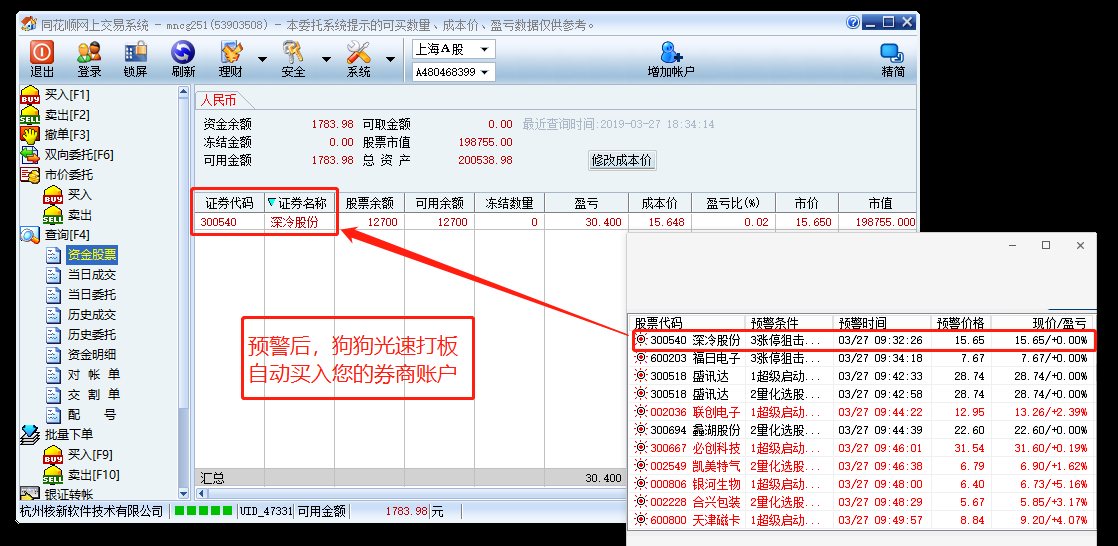This screenshot has height=546, width=1118.
Task: Expand the 安全 dropdown arrow
Action: [x=327, y=60]
